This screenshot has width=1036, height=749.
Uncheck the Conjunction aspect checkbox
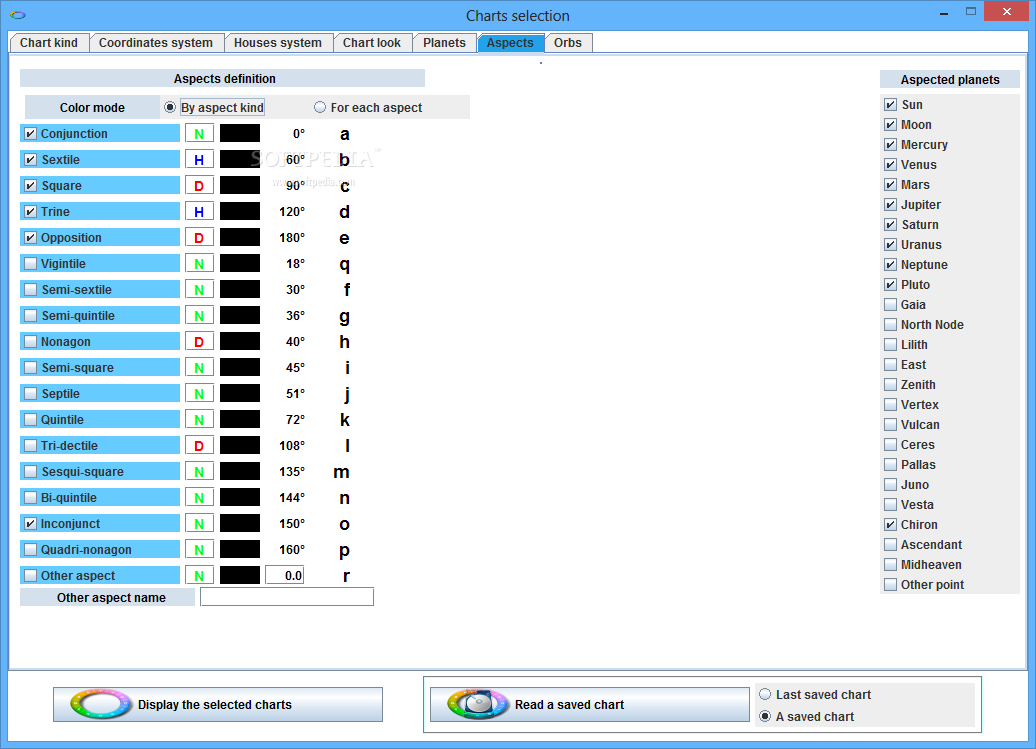click(30, 133)
